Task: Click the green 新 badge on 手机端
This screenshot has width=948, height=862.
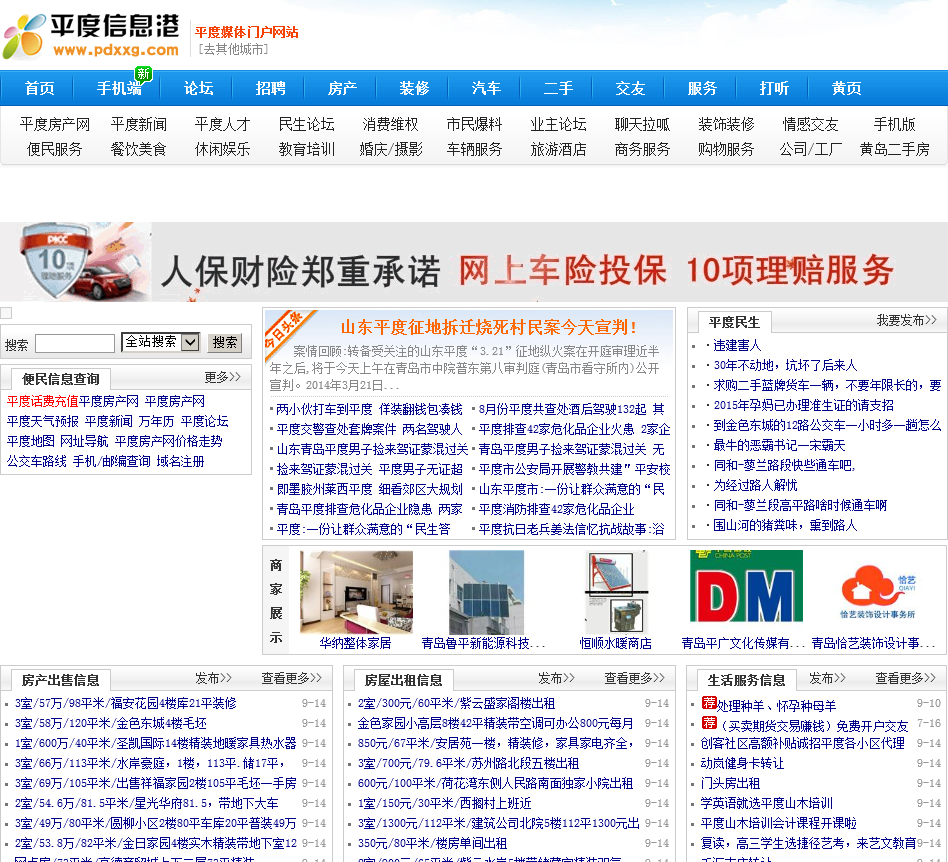Action: coord(143,73)
